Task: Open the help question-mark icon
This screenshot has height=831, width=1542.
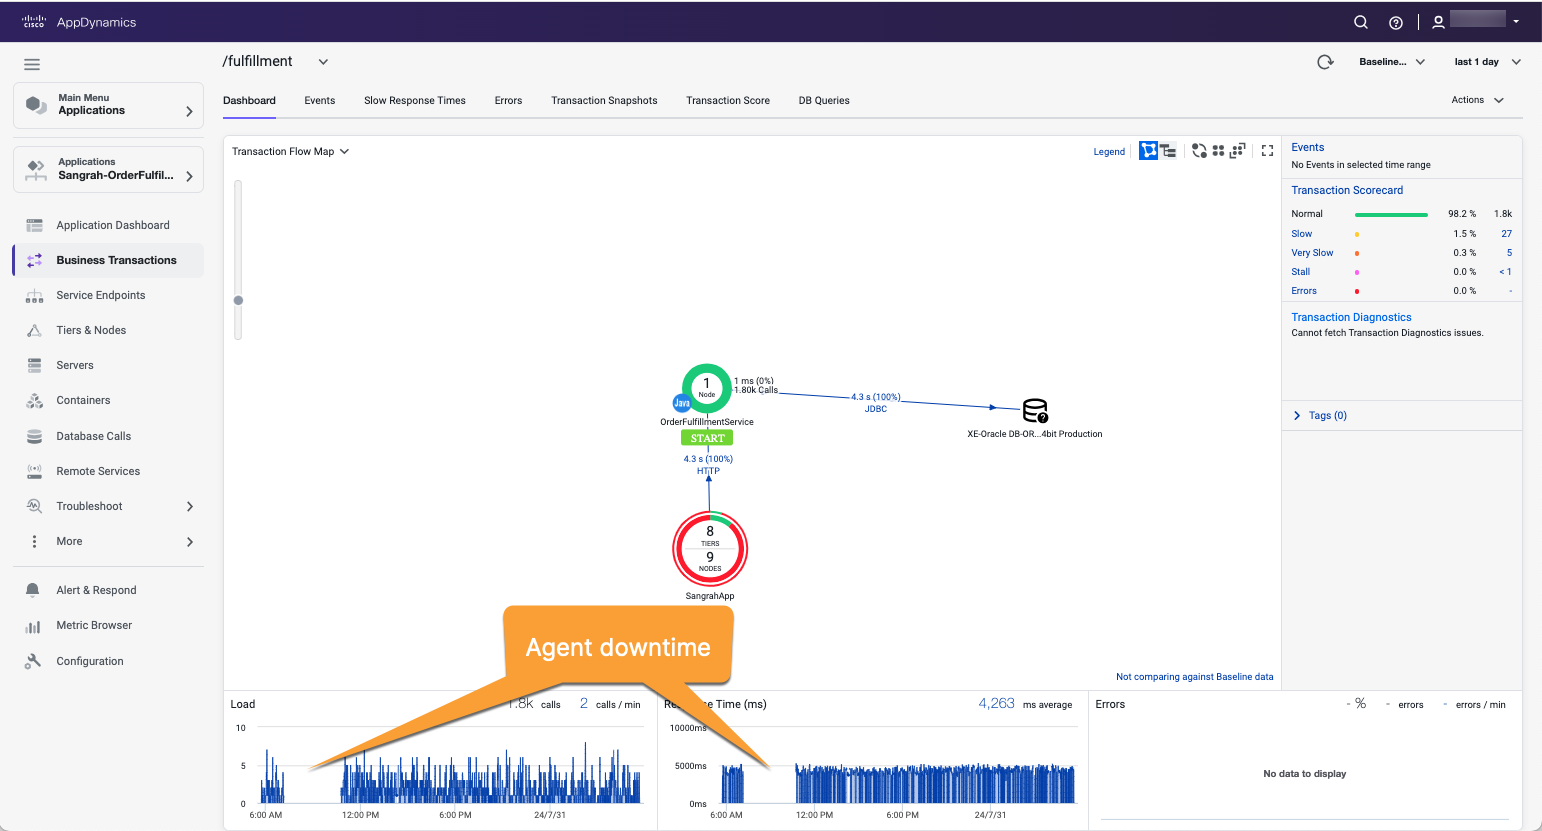Action: pos(1396,22)
